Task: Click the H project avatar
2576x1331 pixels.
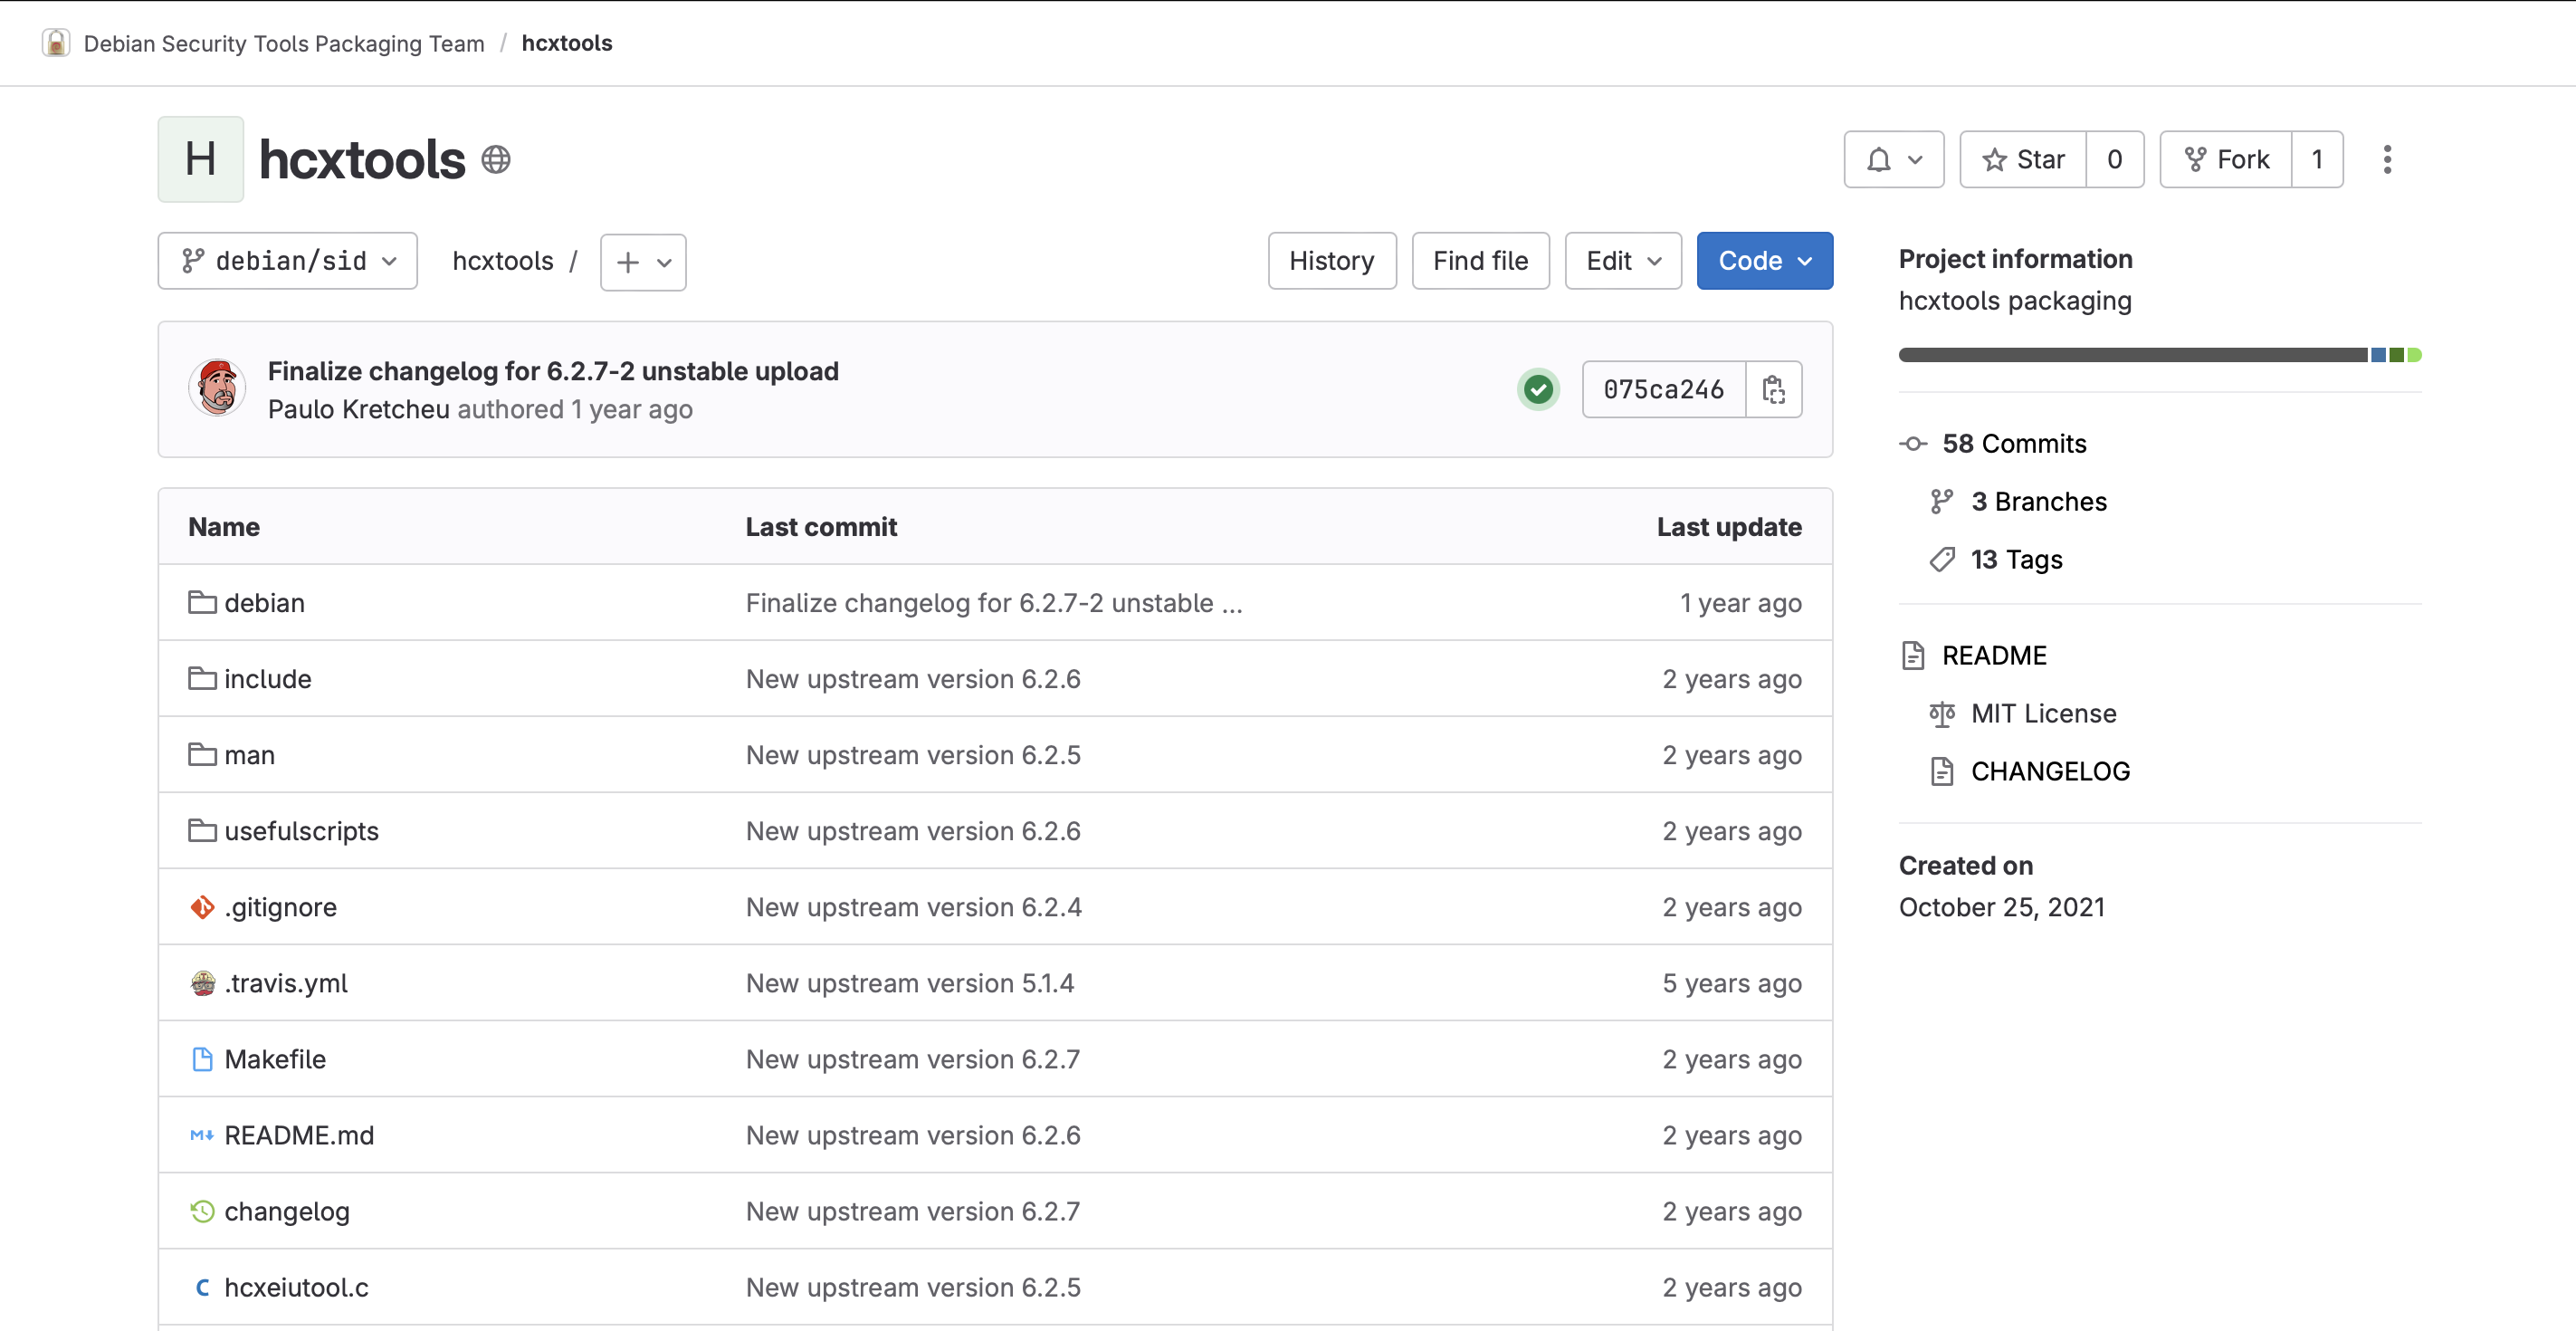Action: tap(201, 159)
